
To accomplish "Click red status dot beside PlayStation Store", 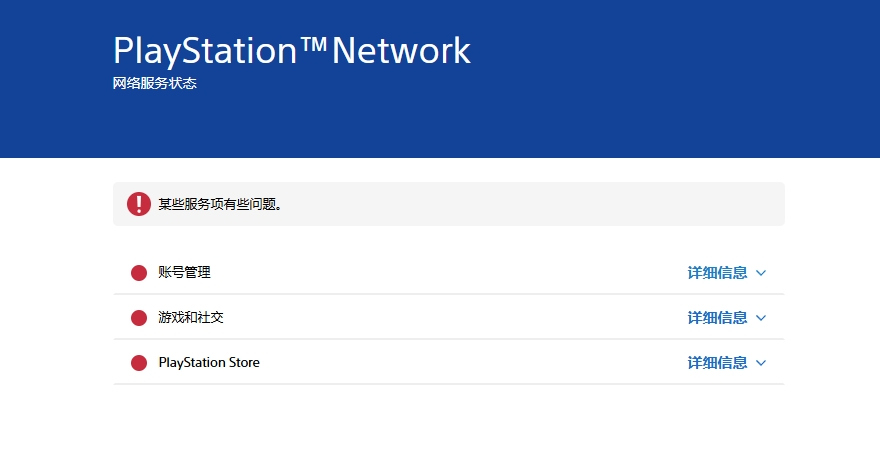I will 139,363.
